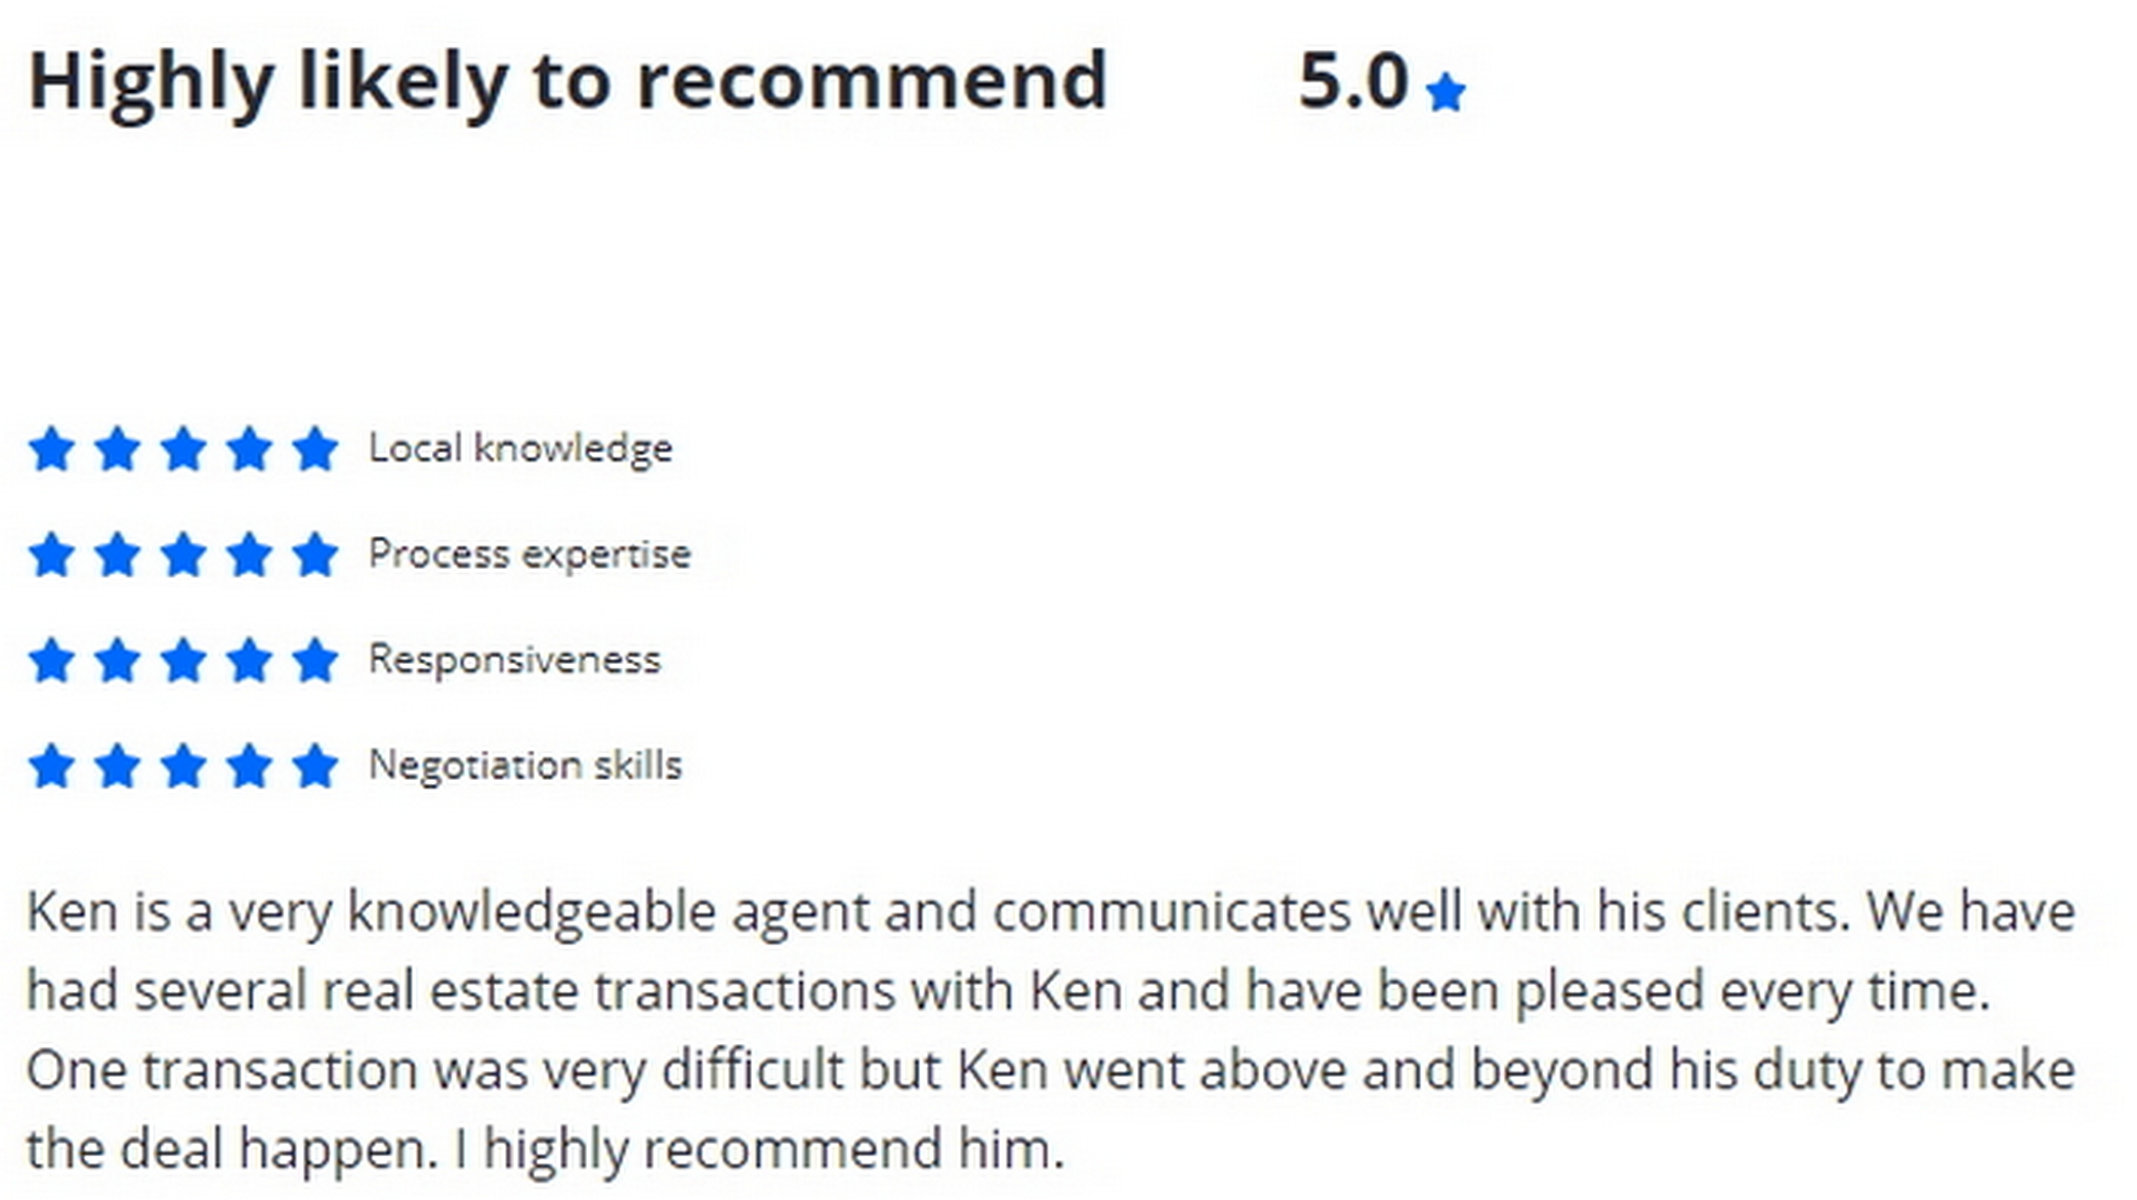The width and height of the screenshot is (2137, 1200).
Task: Click the fifth star for Responsiveness
Action: click(x=316, y=661)
